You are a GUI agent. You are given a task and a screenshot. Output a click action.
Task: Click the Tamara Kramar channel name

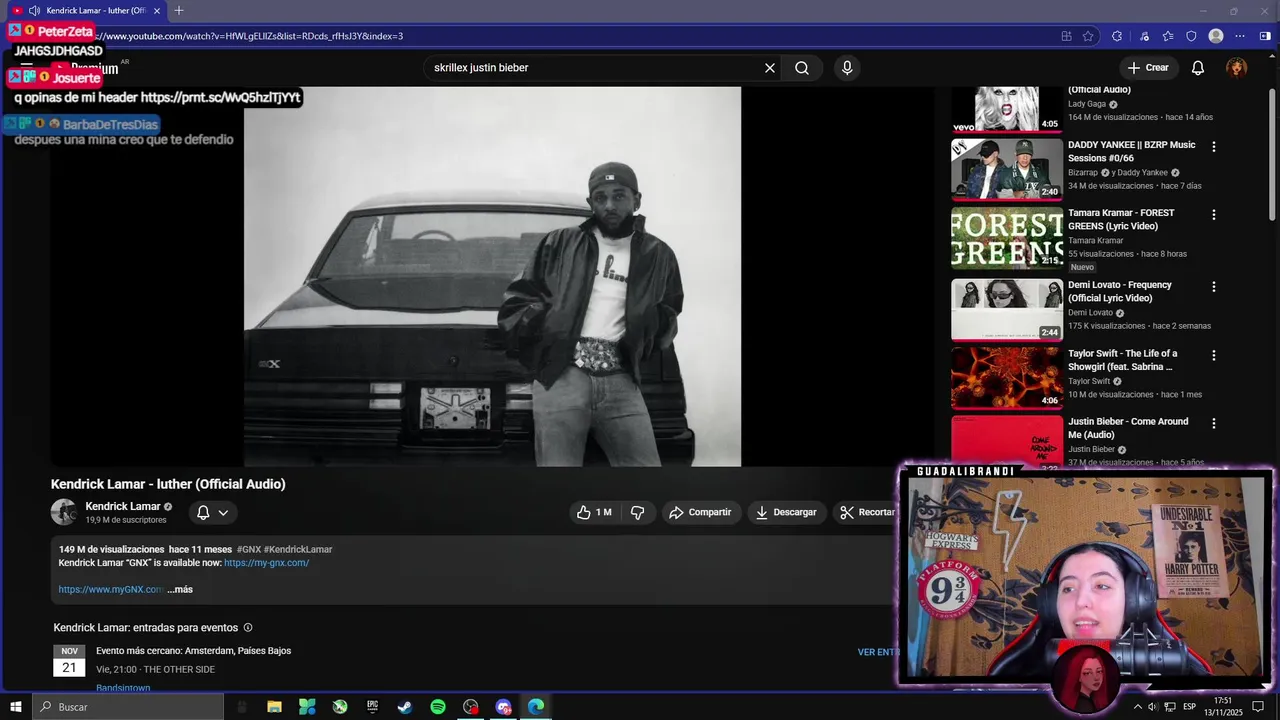coord(1095,240)
